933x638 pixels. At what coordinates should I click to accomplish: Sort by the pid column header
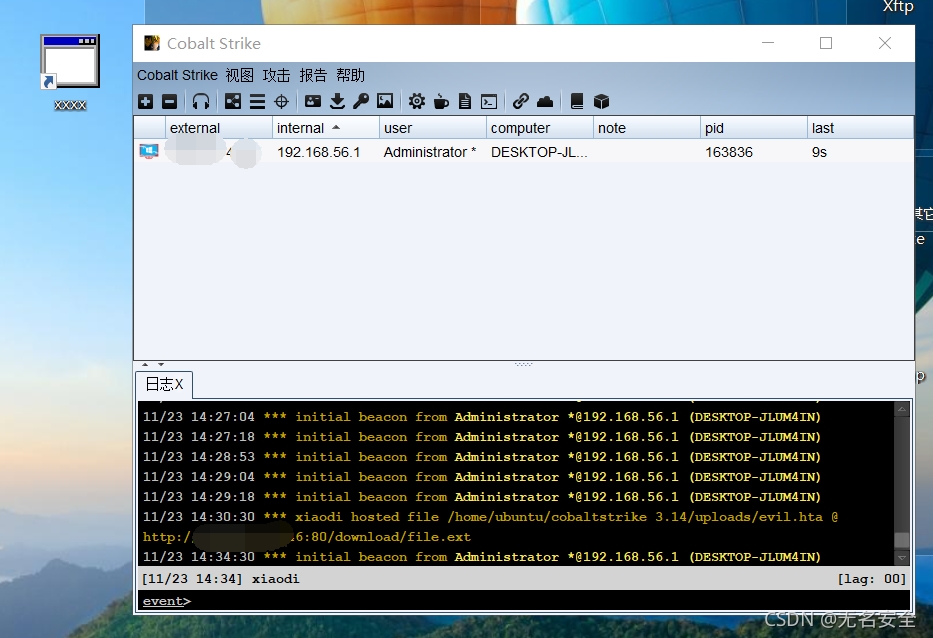(x=754, y=128)
